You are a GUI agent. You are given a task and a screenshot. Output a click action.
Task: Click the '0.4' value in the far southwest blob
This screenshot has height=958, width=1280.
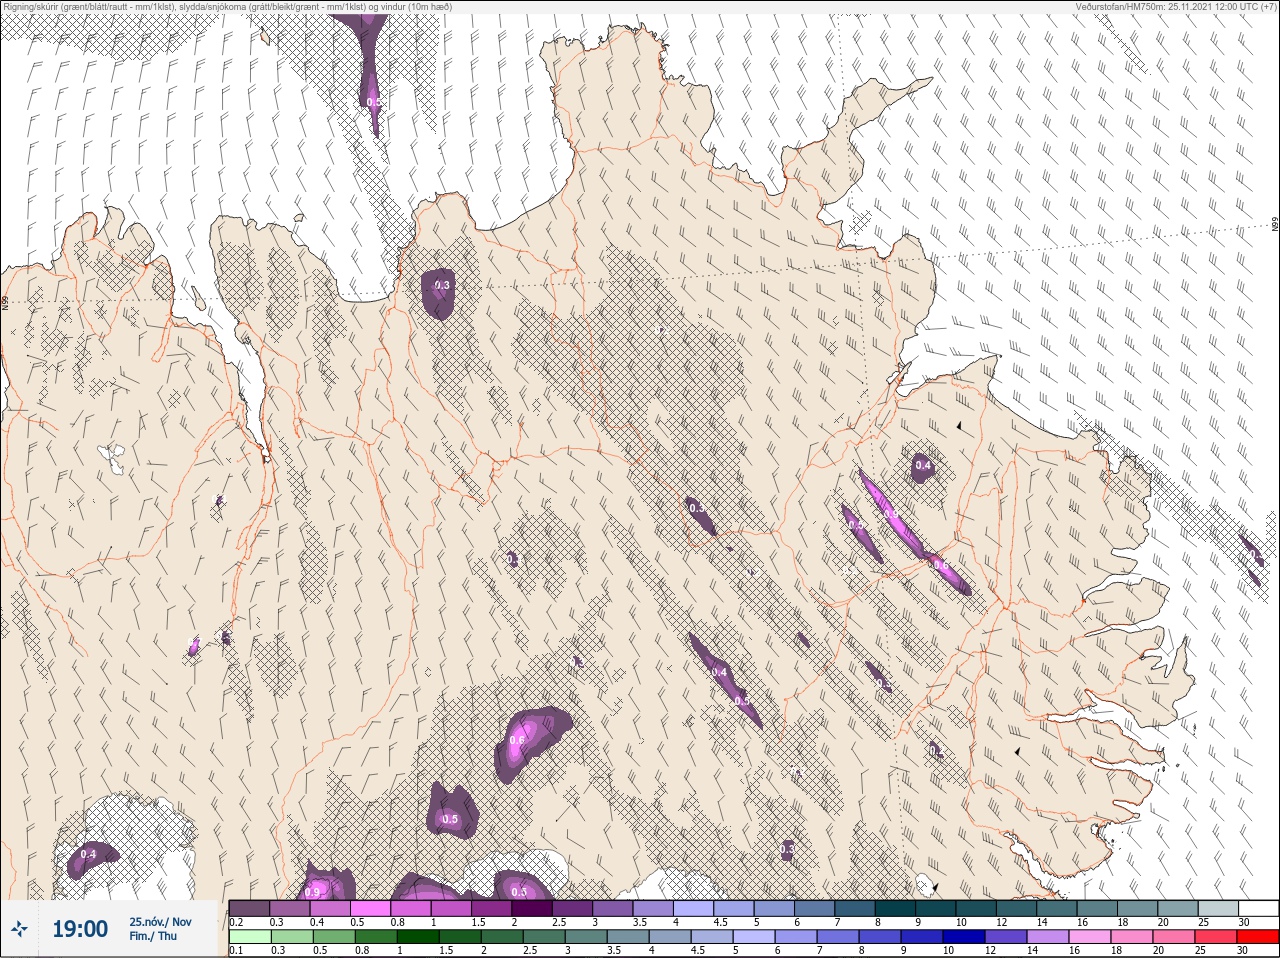[88, 854]
